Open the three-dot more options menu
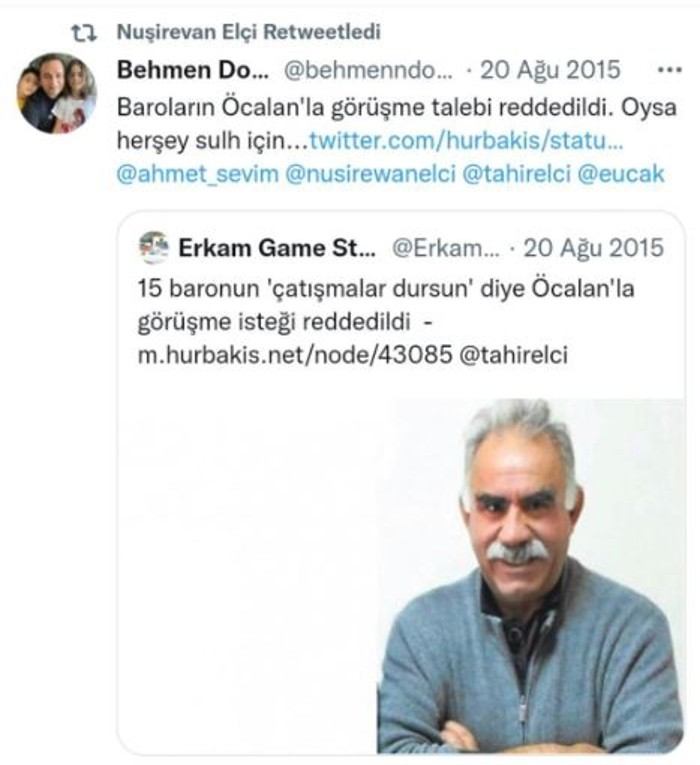This screenshot has width=700, height=765. point(669,70)
